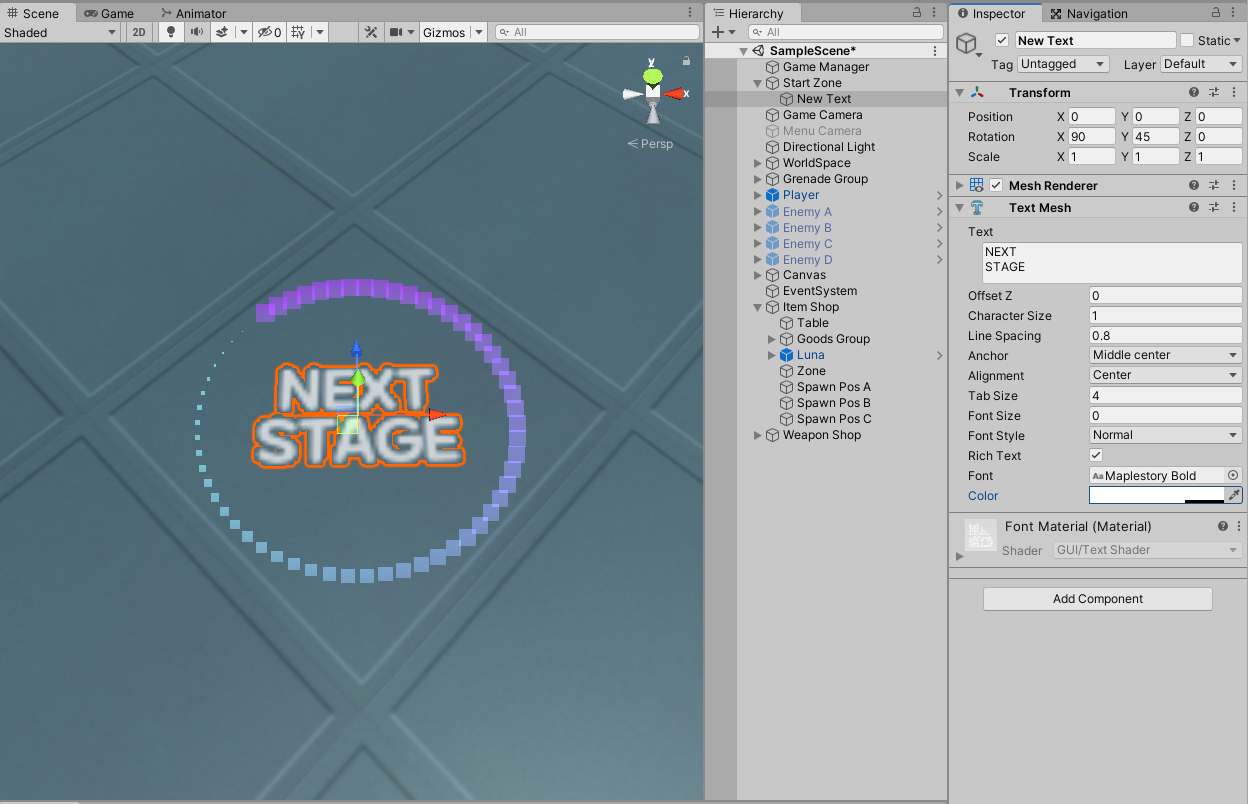Expand the Canvas object
1248x804 pixels.
pos(758,275)
